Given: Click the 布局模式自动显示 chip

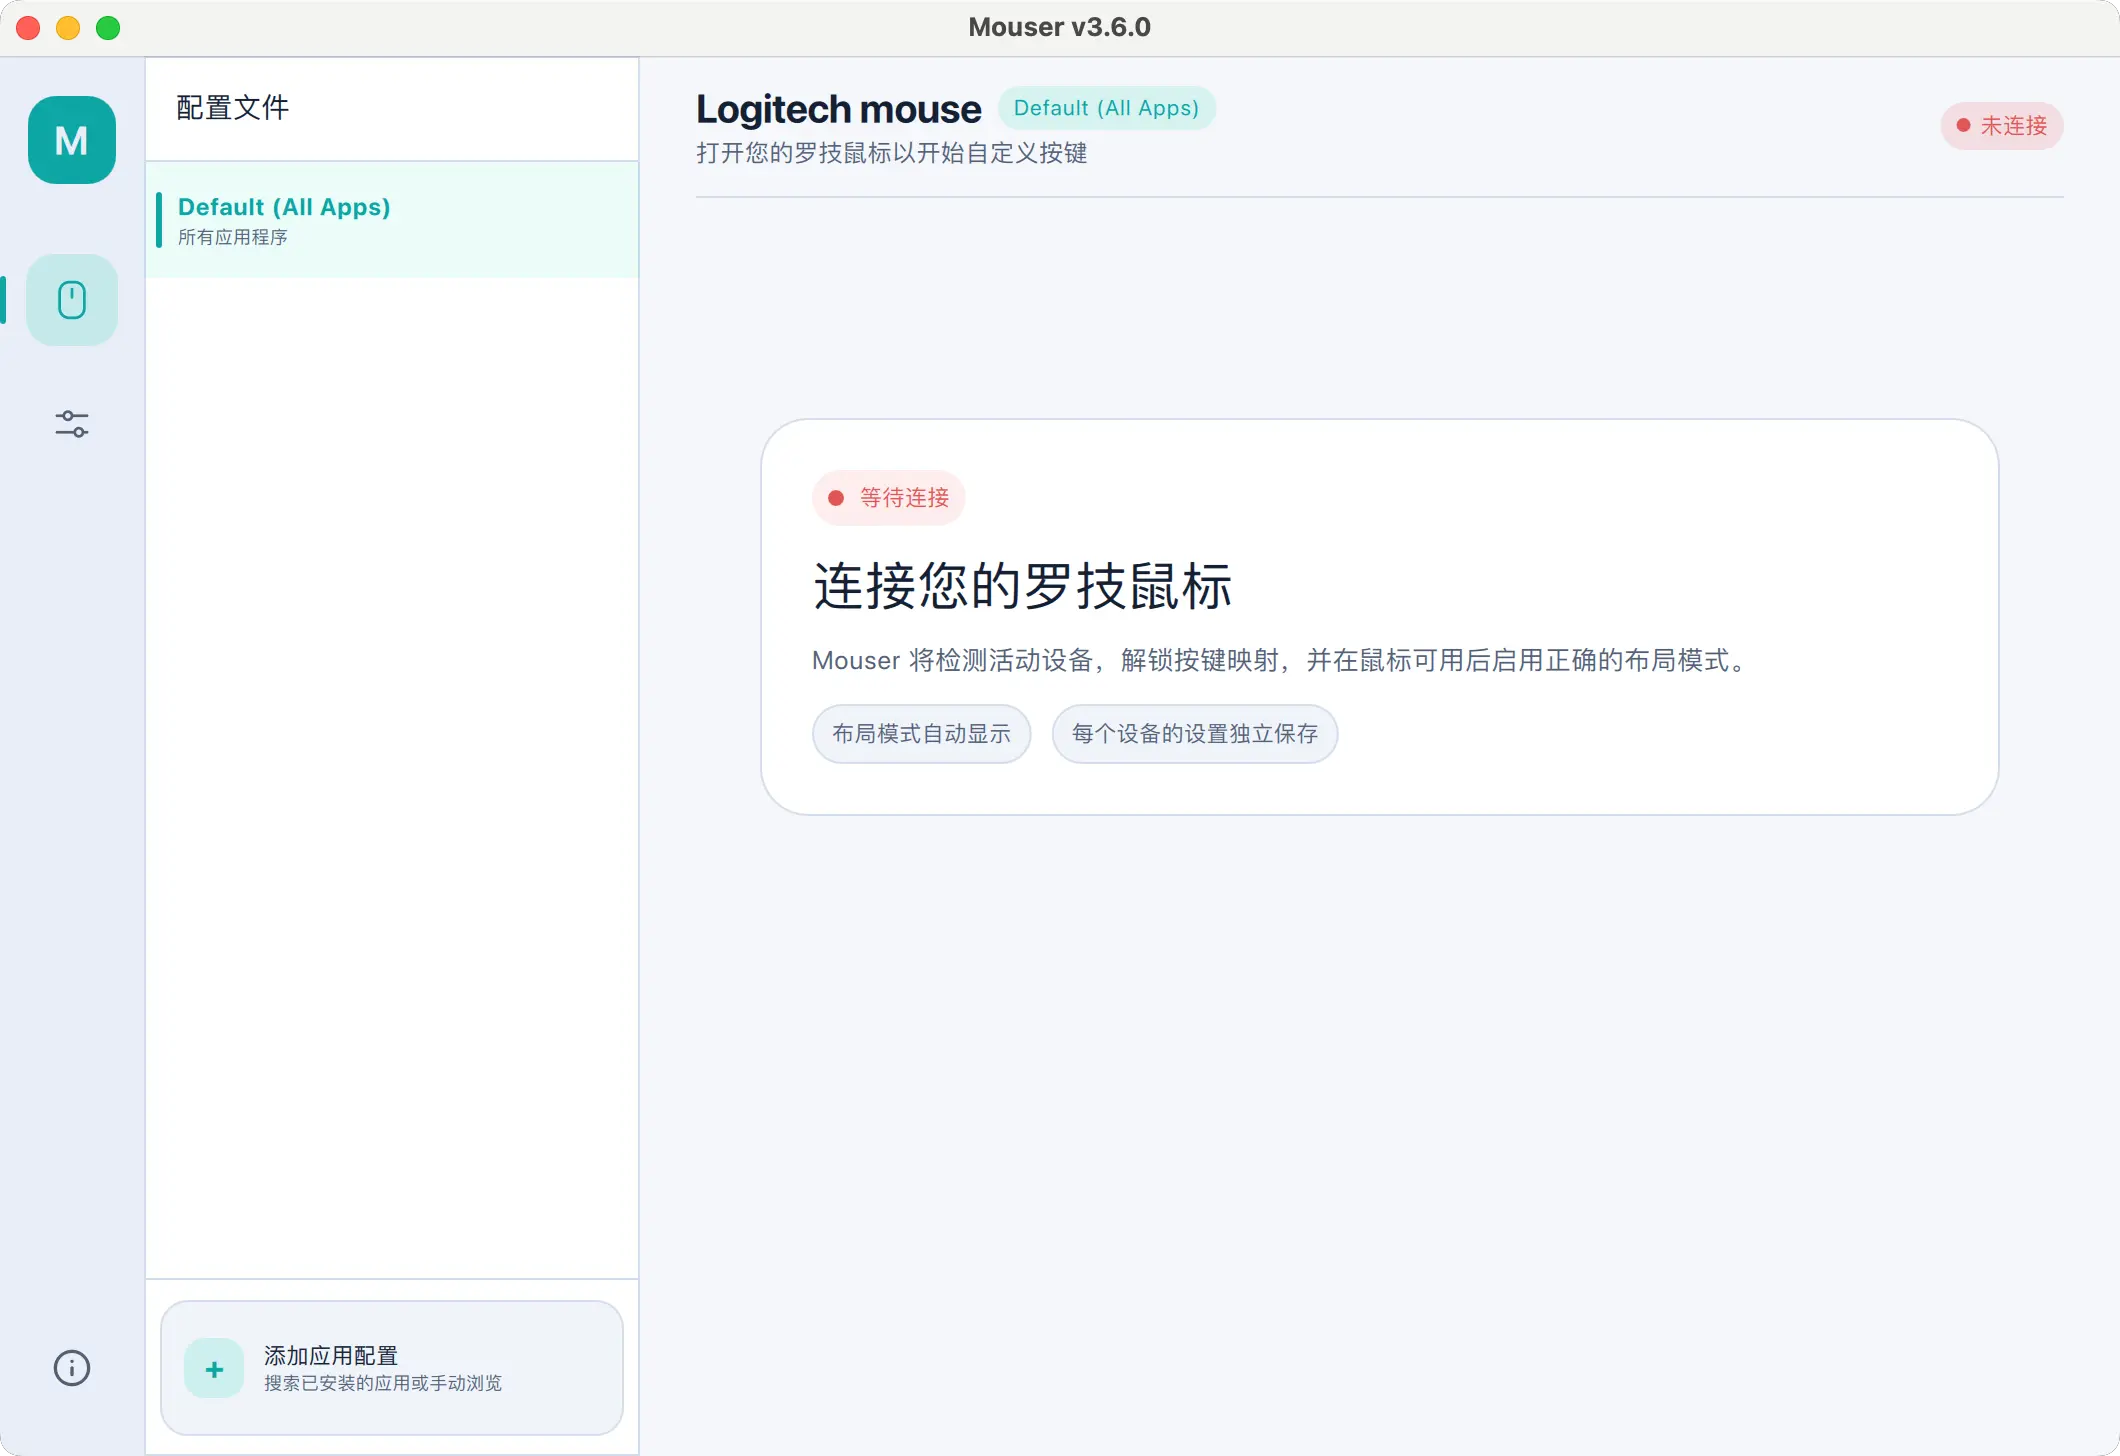Looking at the screenshot, I should [x=921, y=734].
